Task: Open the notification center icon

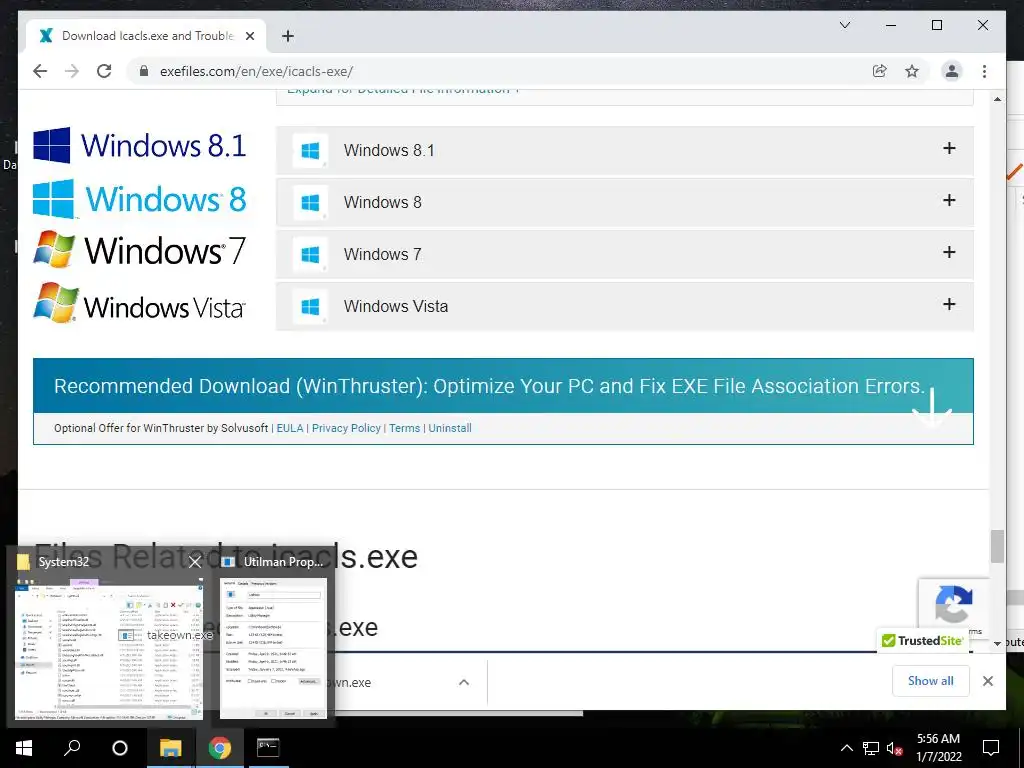Action: click(991, 748)
